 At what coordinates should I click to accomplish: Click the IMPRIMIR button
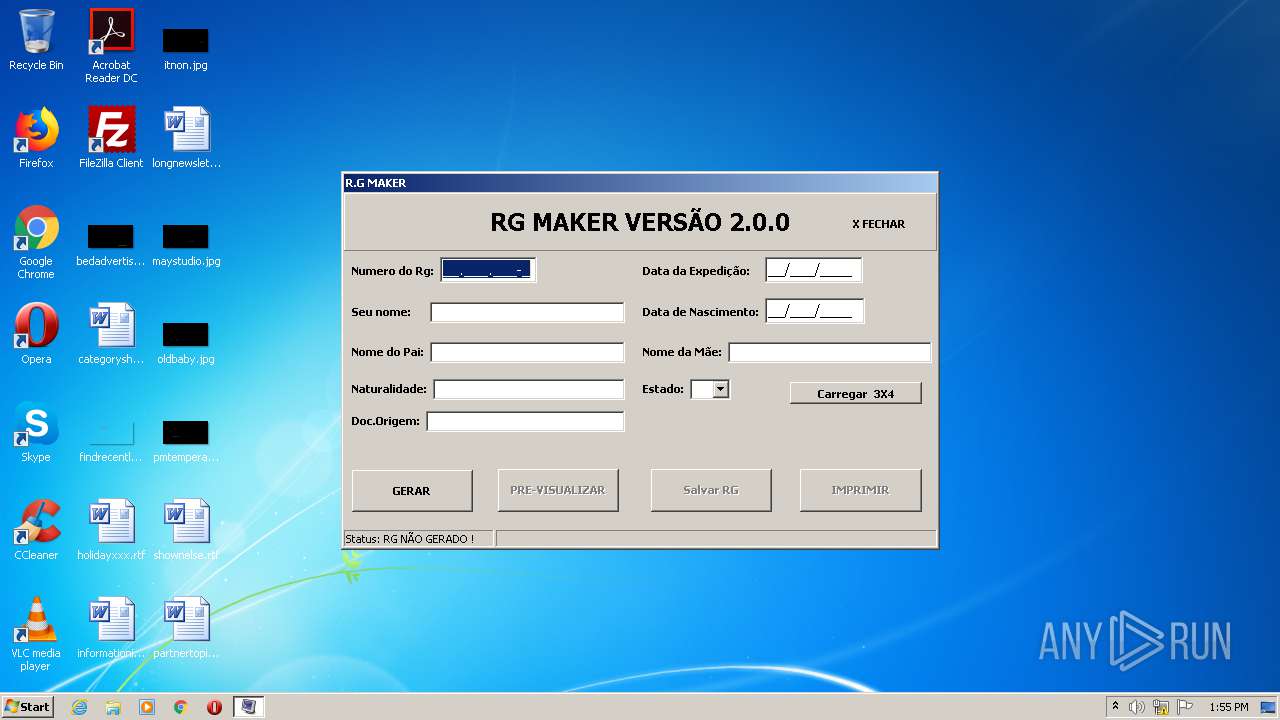(x=860, y=490)
